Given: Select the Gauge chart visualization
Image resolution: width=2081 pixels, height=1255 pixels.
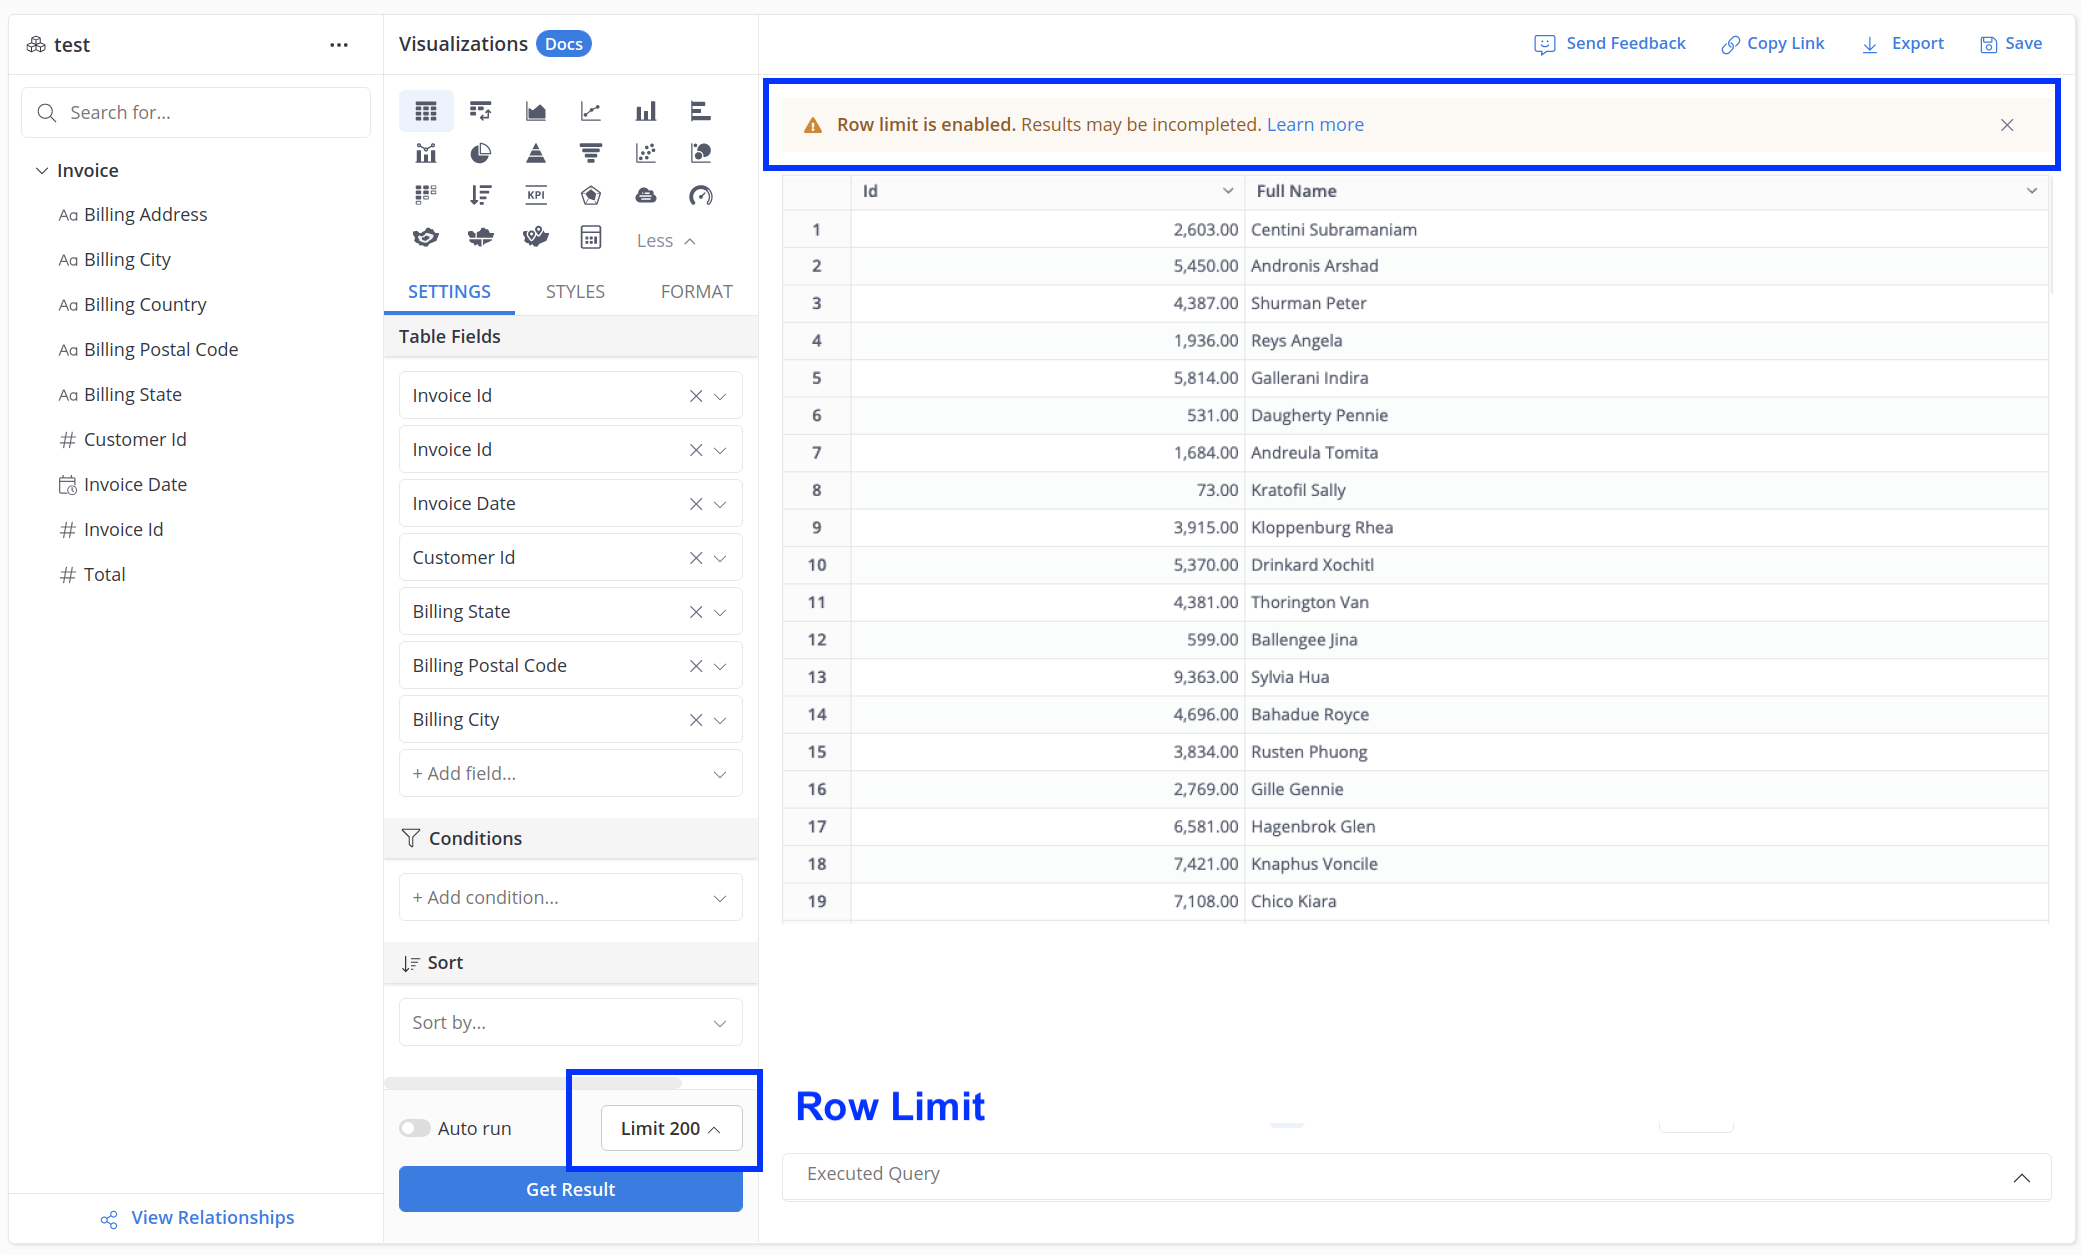Looking at the screenshot, I should (701, 195).
